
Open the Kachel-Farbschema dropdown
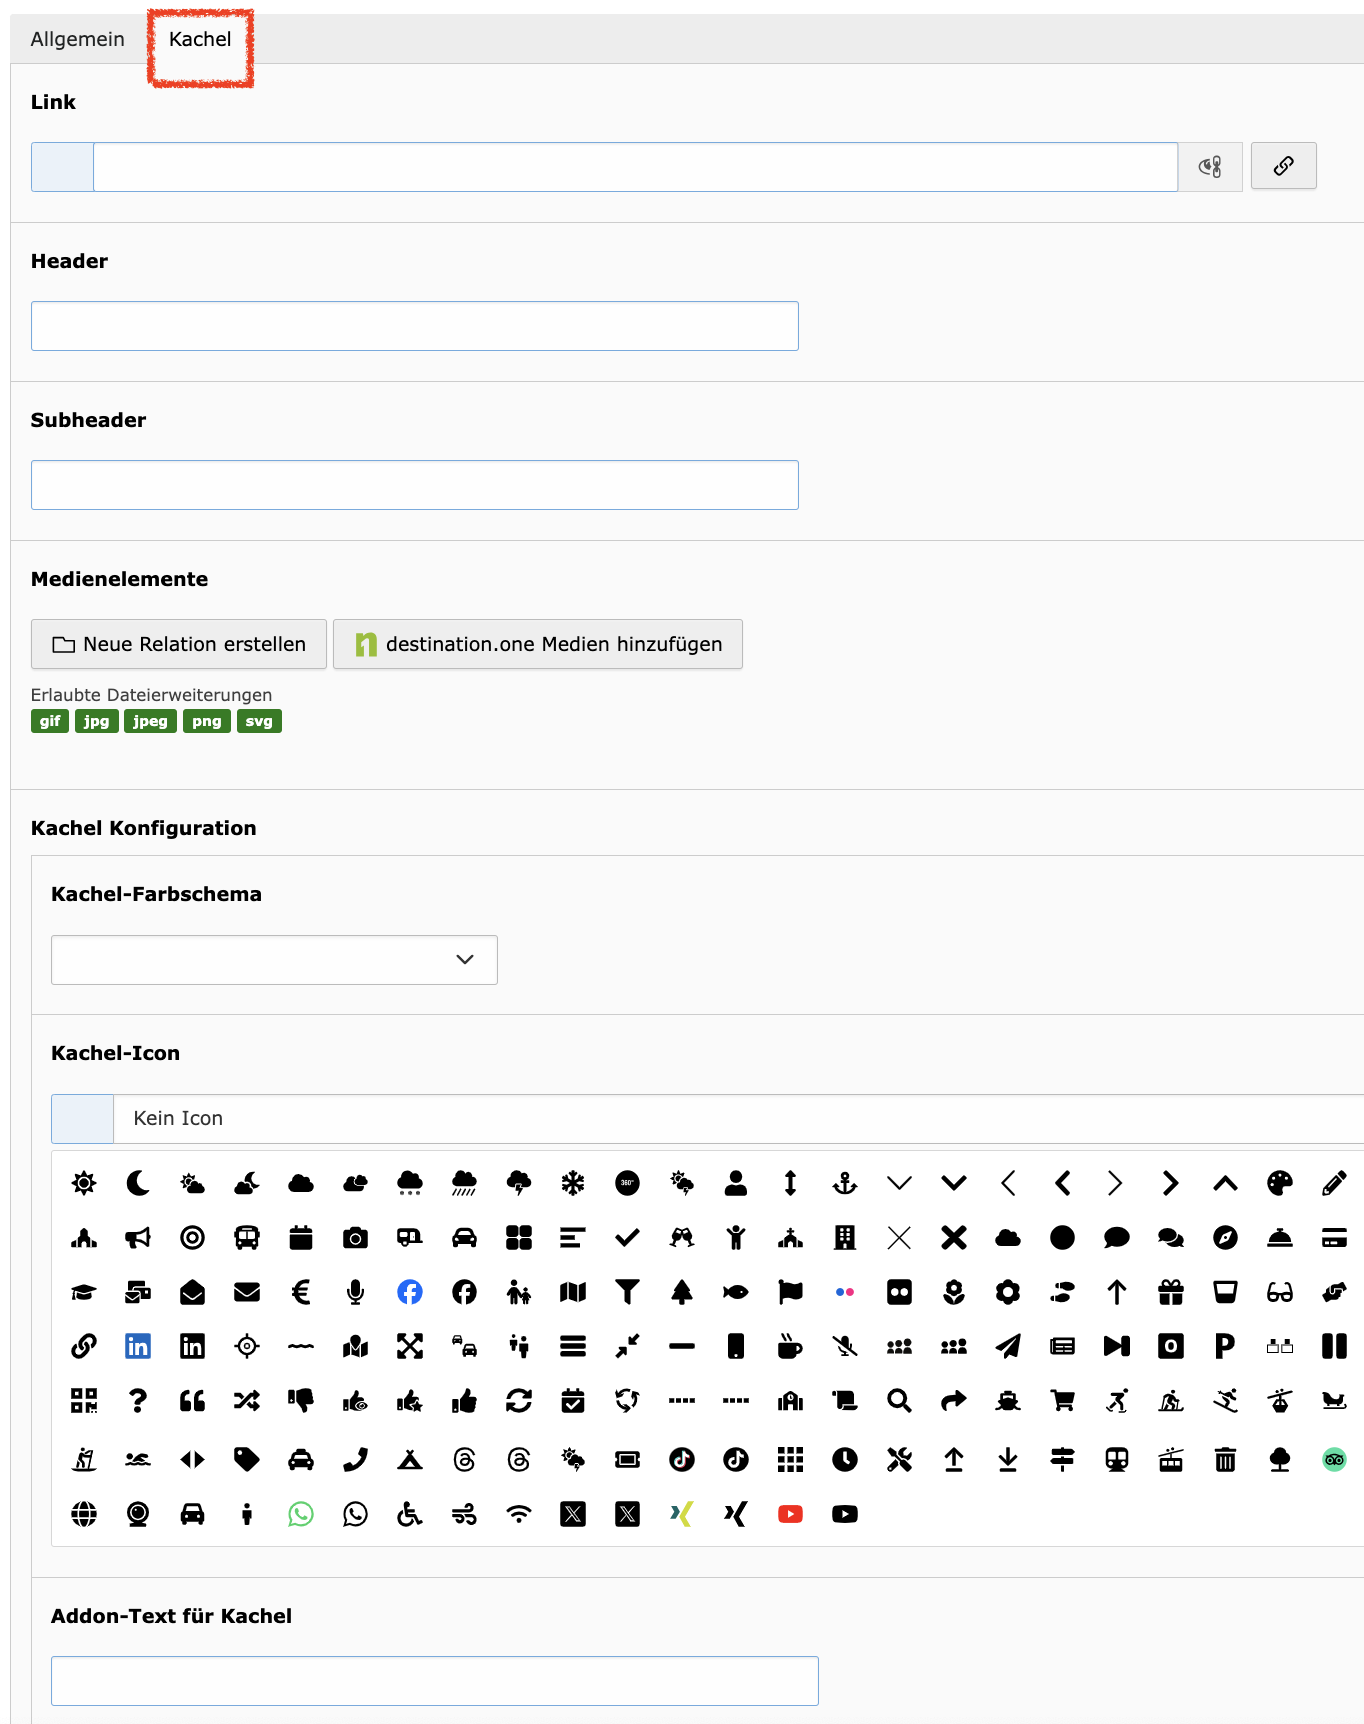pos(274,960)
